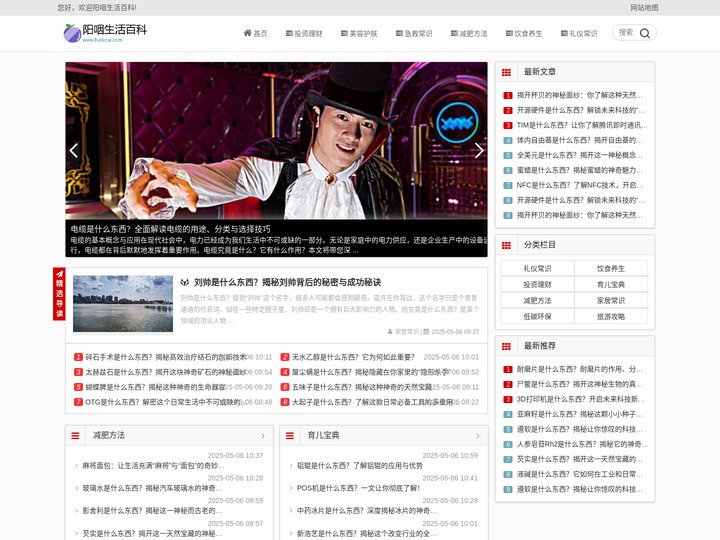This screenshot has height=540, width=720.
Task: Open the 投资理财 navigation item
Action: tap(304, 34)
